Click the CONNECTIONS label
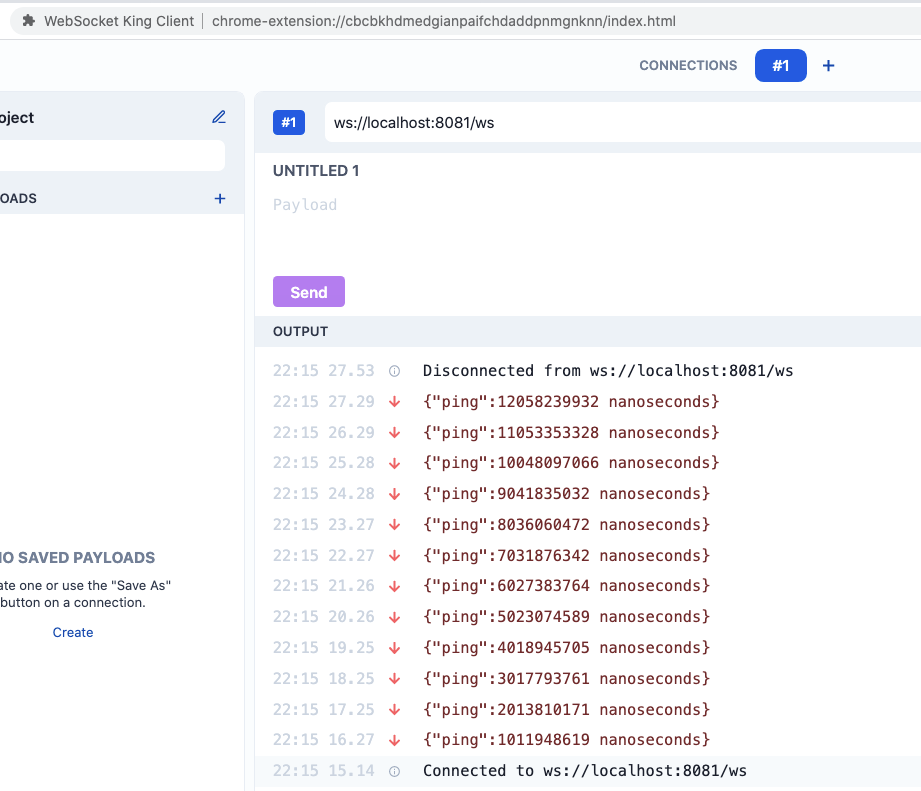 [688, 66]
